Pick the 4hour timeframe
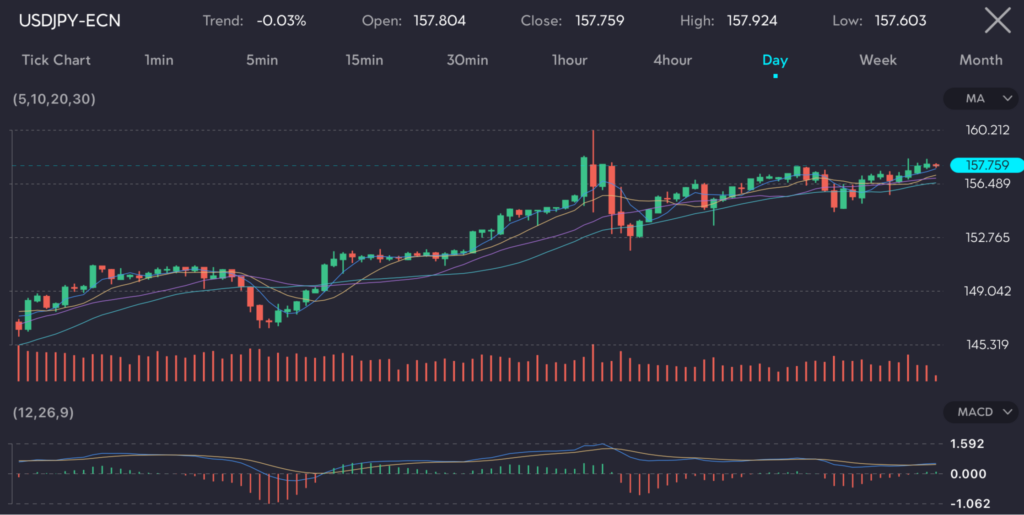This screenshot has width=1024, height=515. pyautogui.click(x=672, y=60)
